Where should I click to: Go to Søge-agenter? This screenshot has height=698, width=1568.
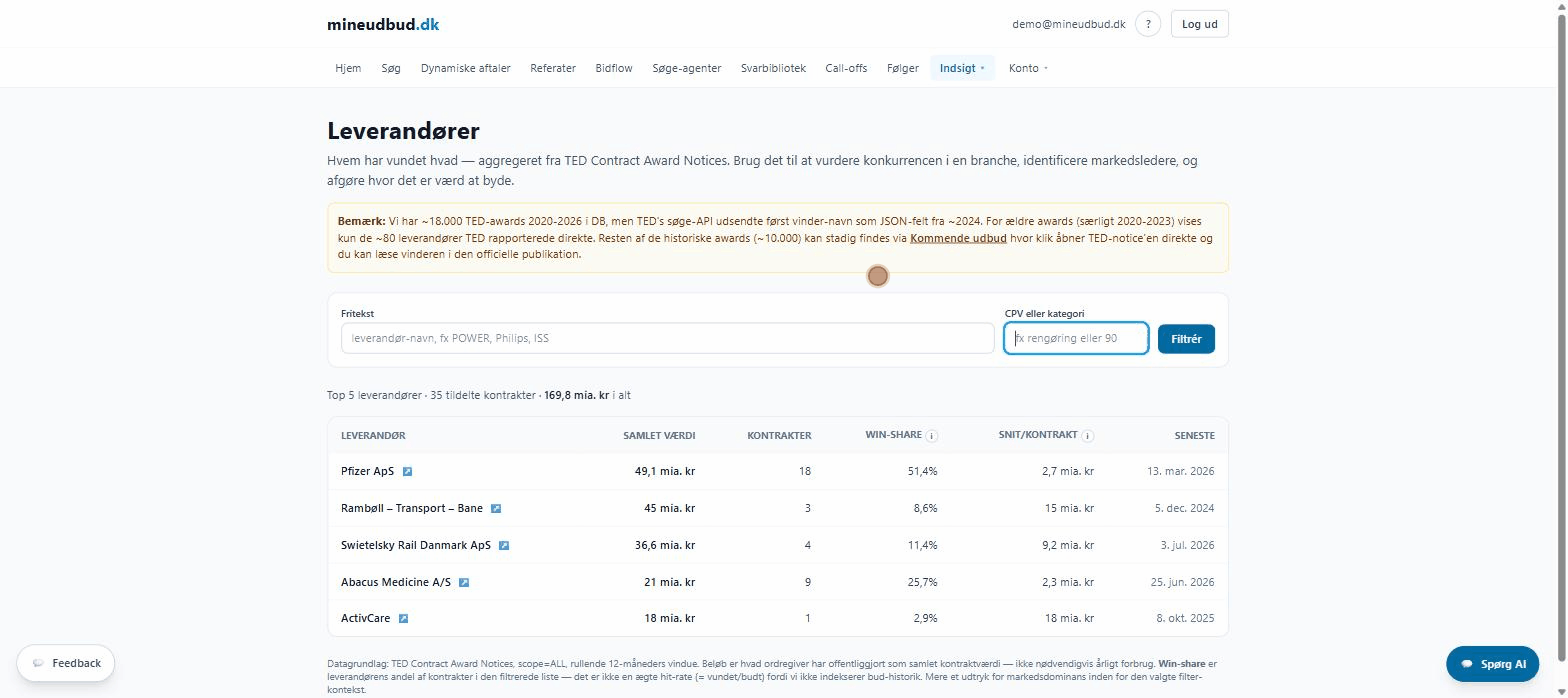(687, 68)
